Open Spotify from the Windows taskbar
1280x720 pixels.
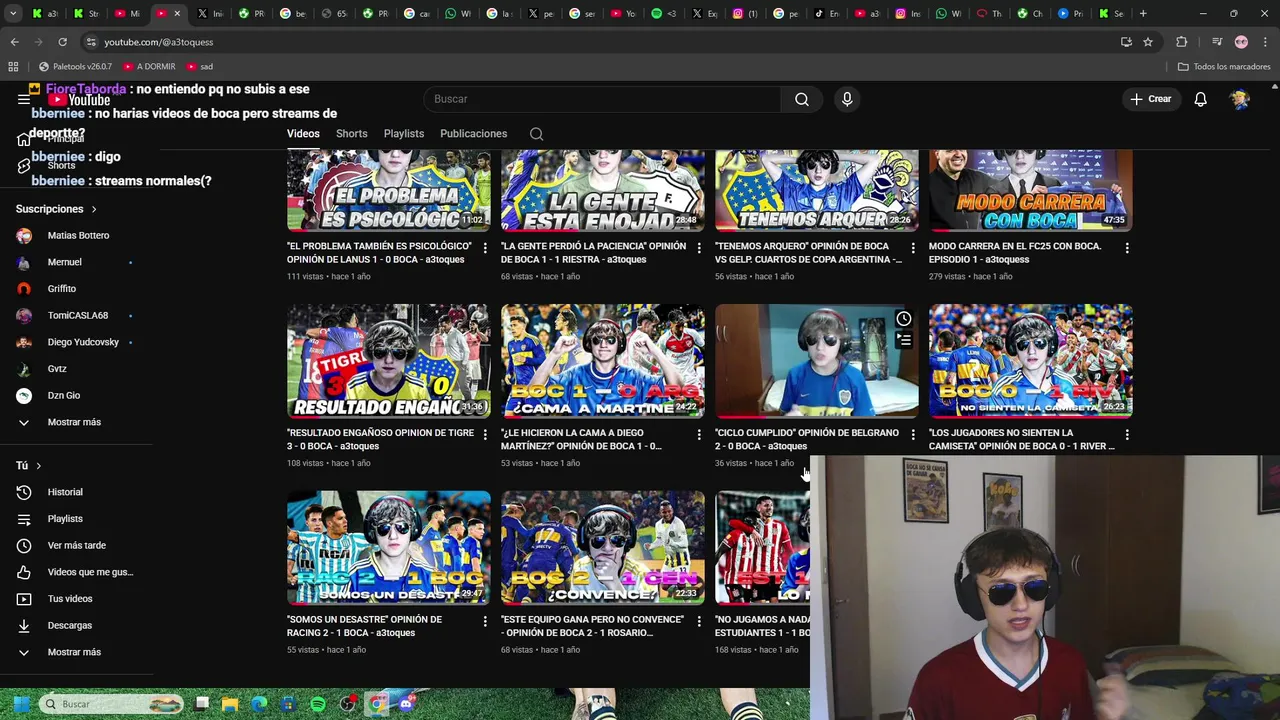pos(318,704)
